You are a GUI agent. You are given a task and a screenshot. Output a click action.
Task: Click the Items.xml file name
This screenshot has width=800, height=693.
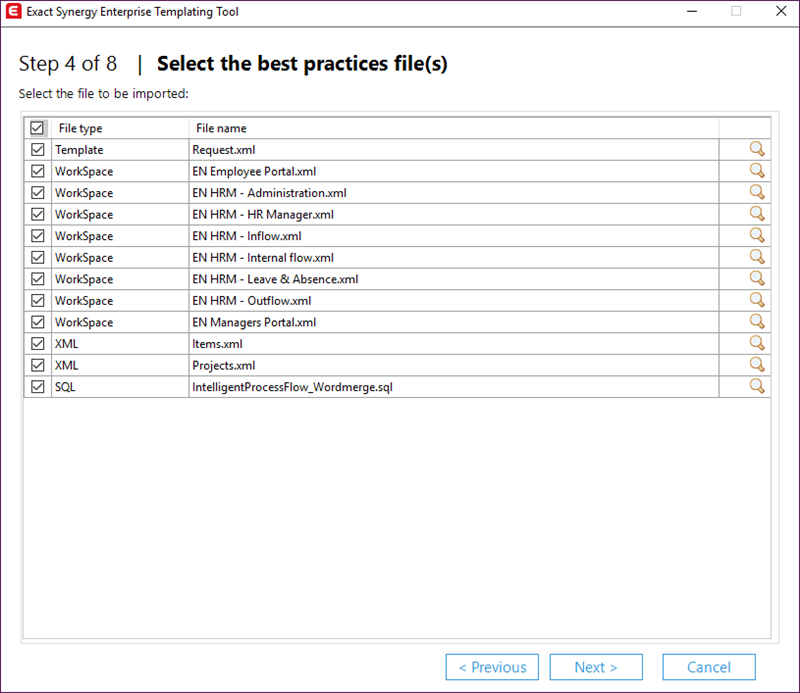pyautogui.click(x=454, y=343)
